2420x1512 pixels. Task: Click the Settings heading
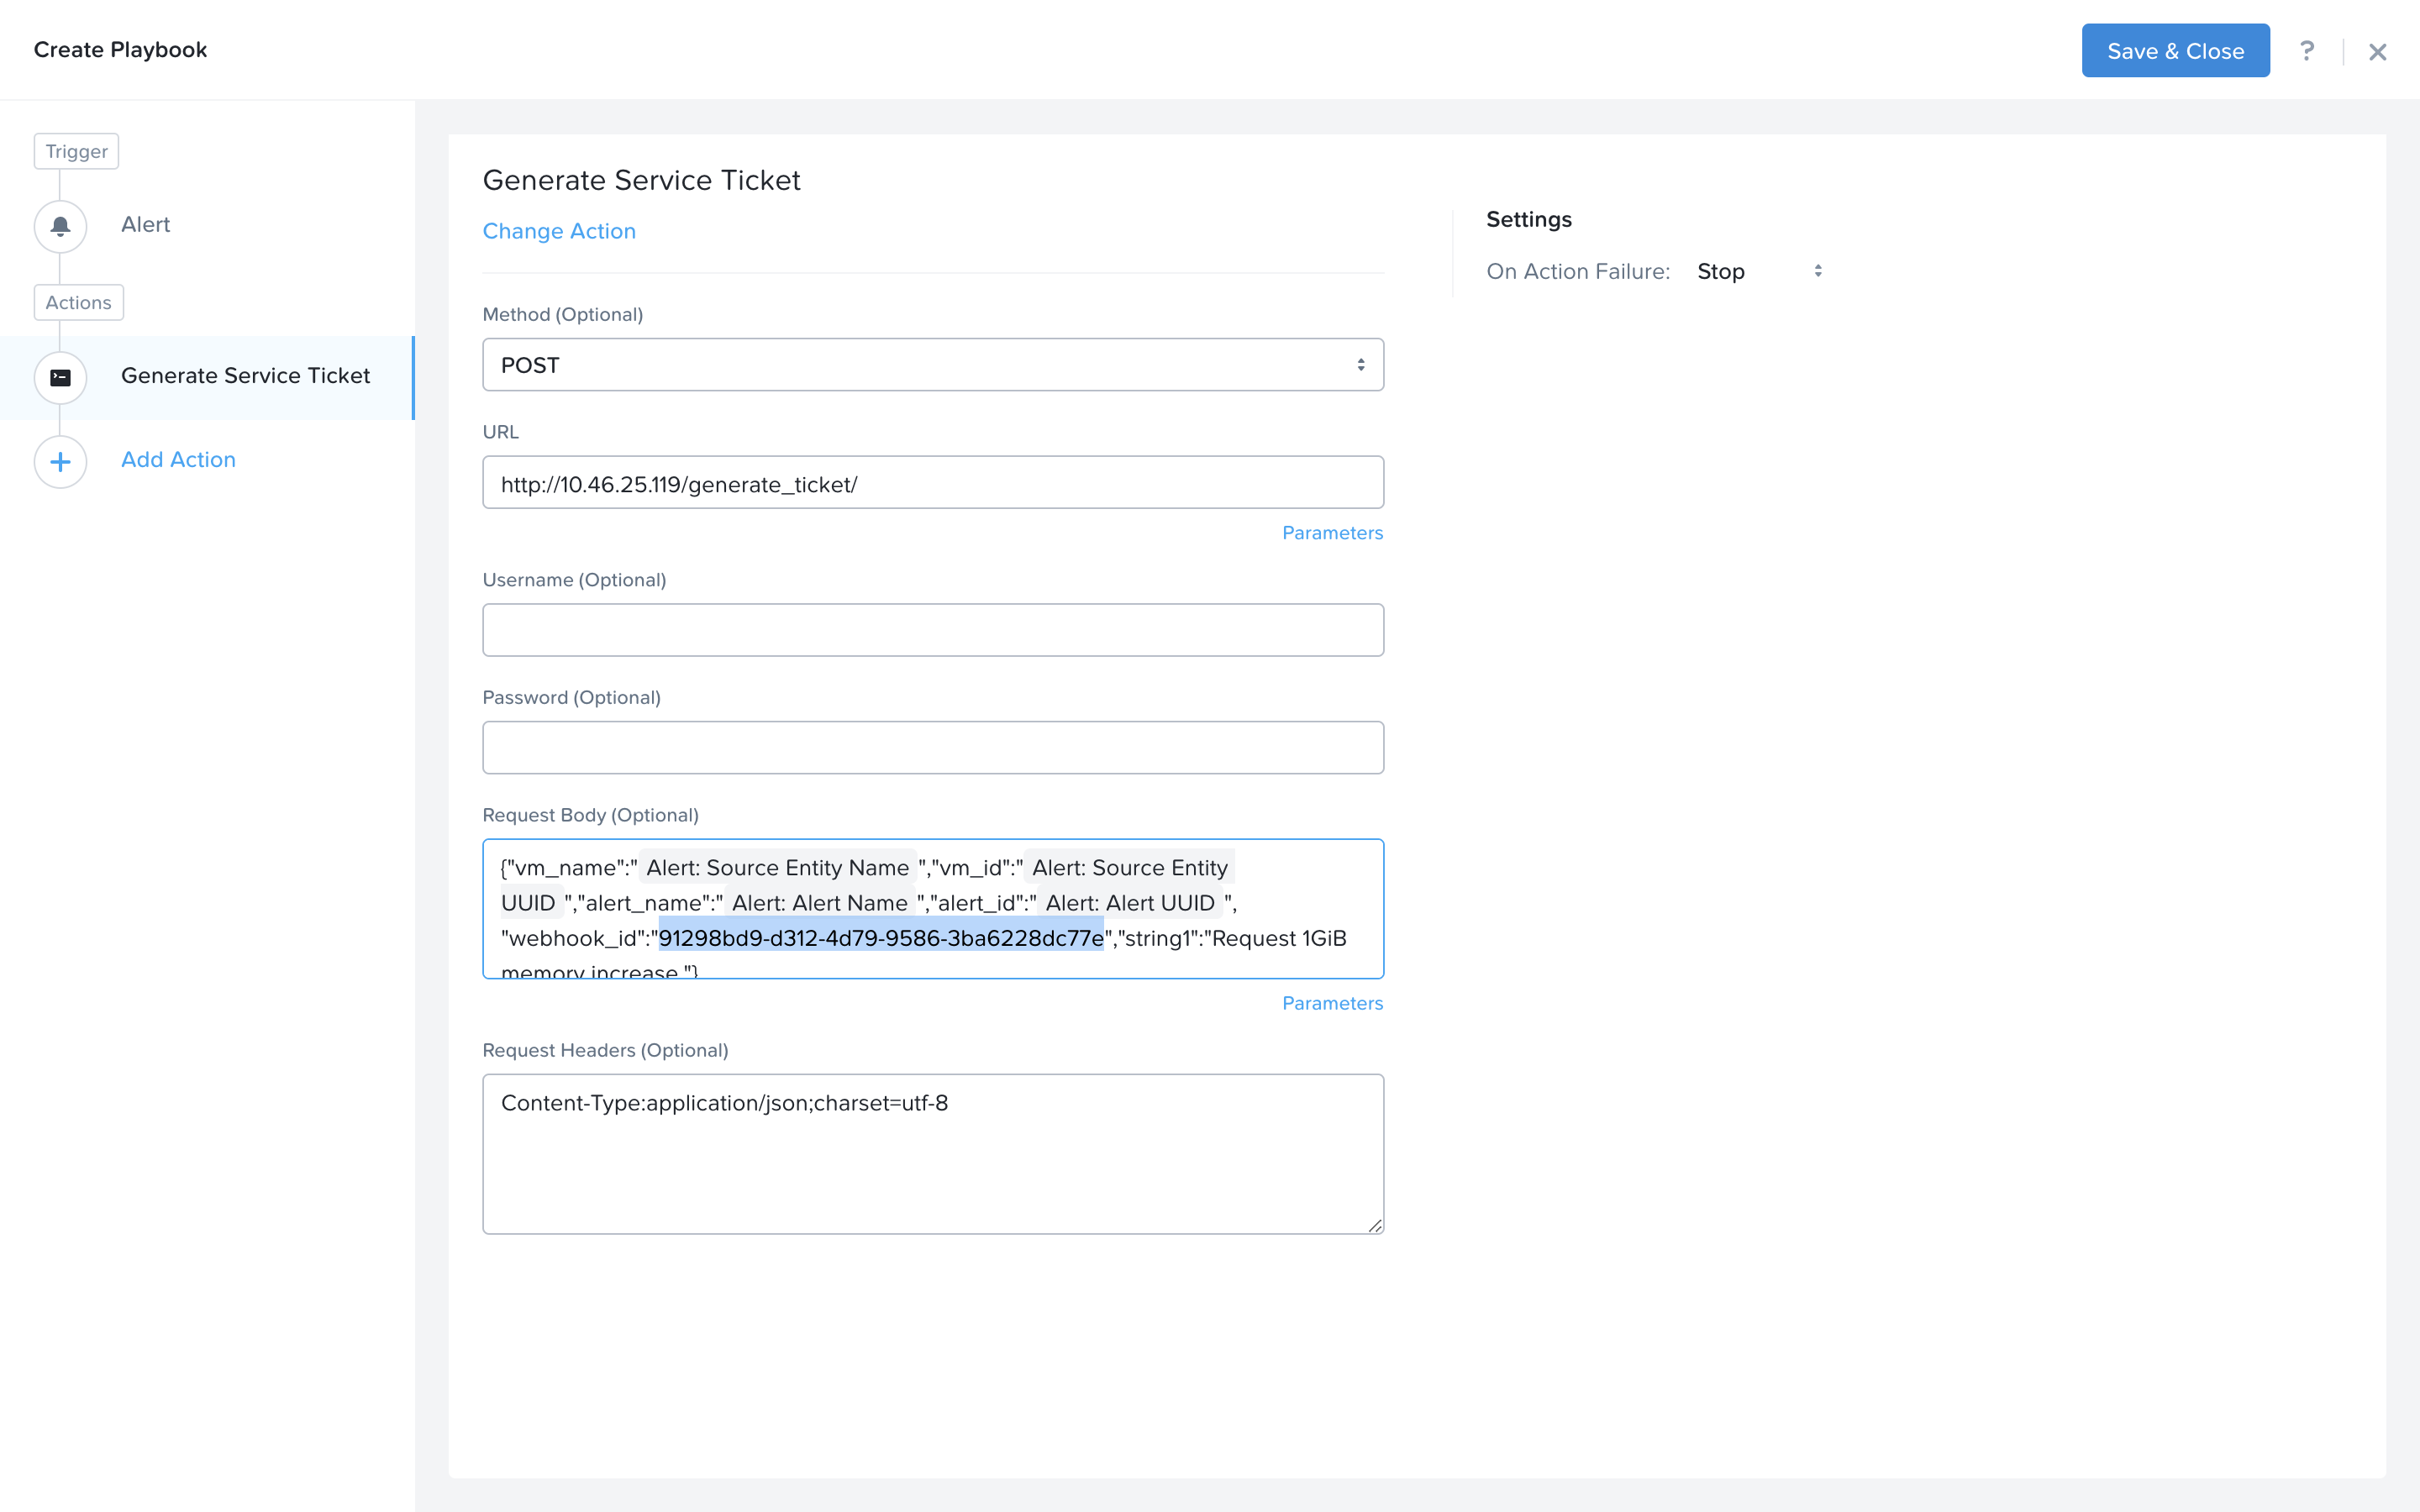coord(1528,219)
